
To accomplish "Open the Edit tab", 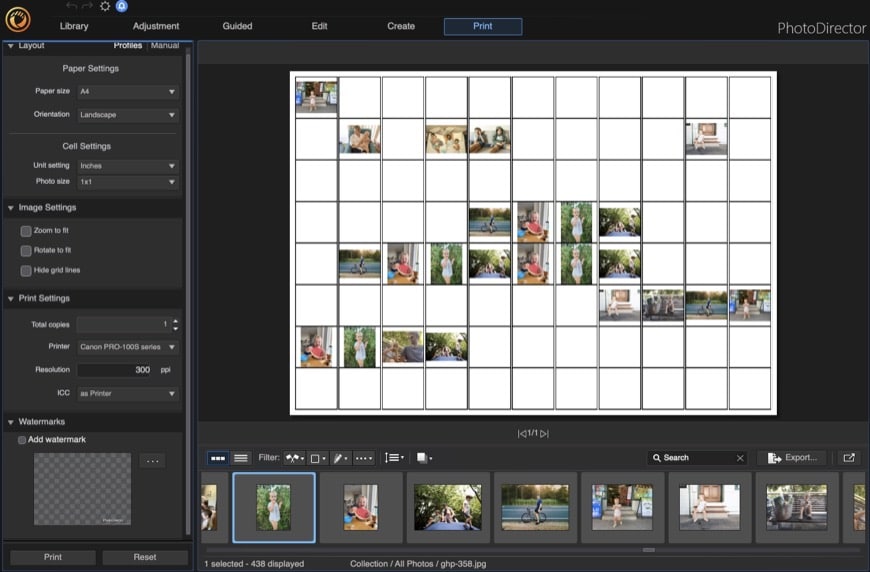I will (x=319, y=26).
